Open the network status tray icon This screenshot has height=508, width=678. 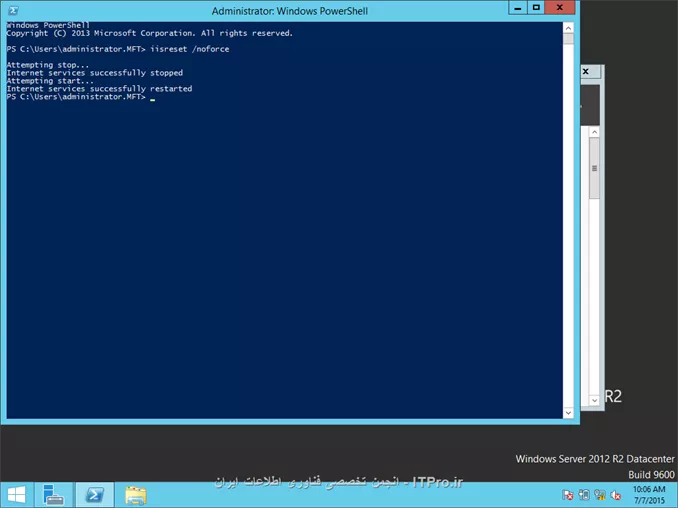tap(600, 495)
